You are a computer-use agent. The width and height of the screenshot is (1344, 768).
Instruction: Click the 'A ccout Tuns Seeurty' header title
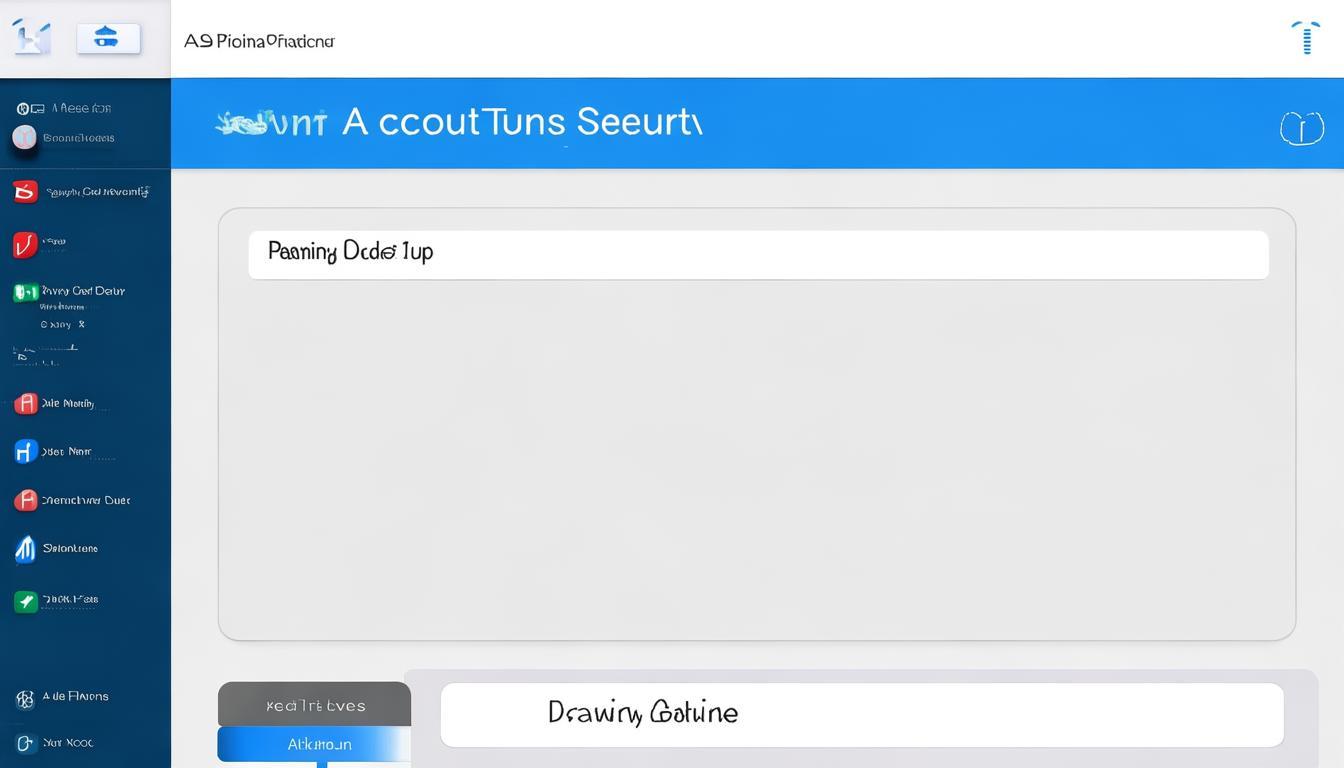[521, 123]
